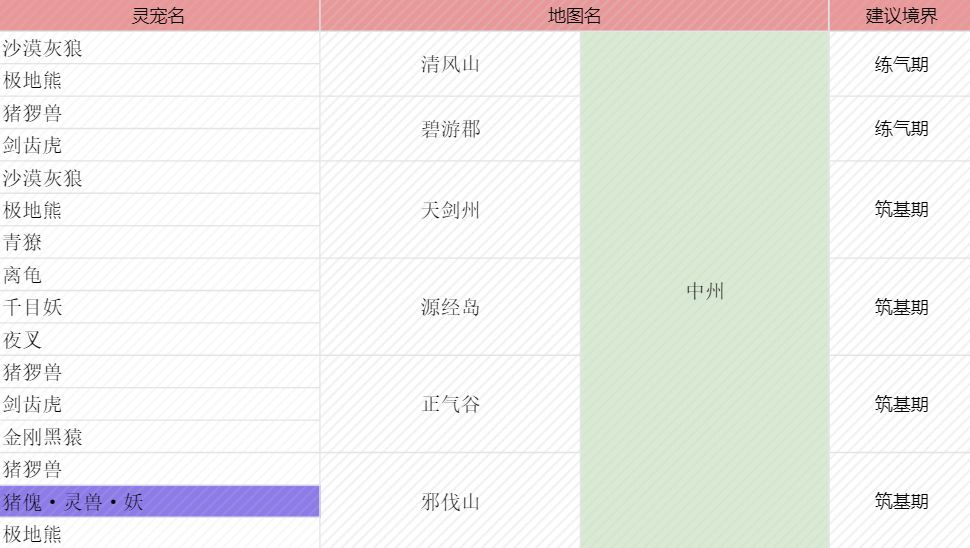Click the 离龟 cell
This screenshot has width=970, height=548.
point(159,275)
